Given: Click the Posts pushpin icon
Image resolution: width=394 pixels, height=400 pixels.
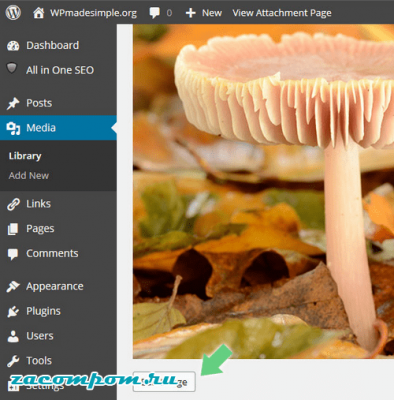Looking at the screenshot, I should [13, 103].
